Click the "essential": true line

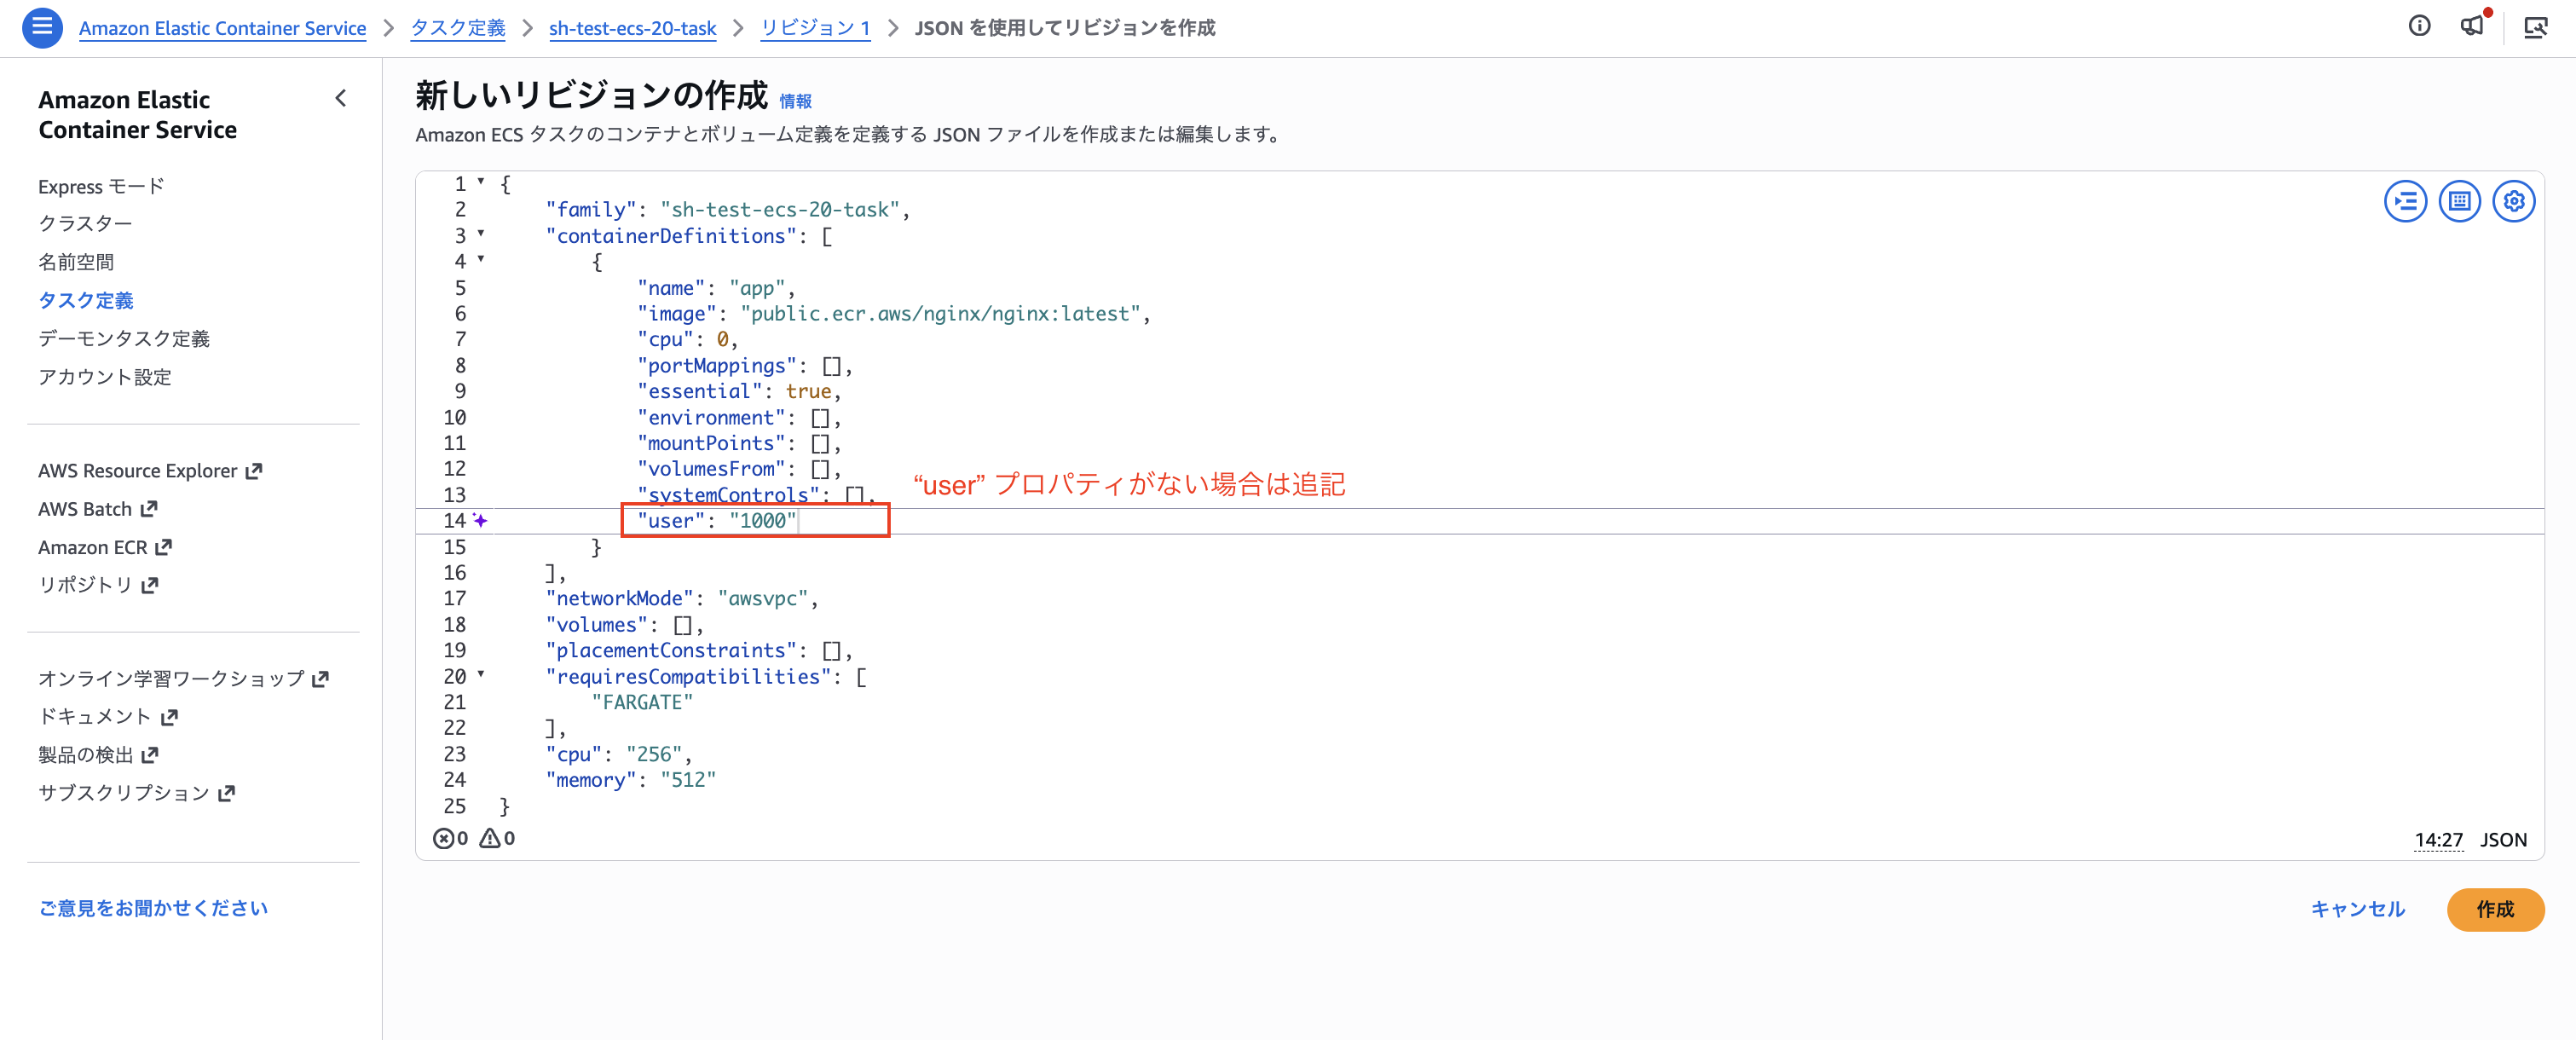[x=739, y=391]
